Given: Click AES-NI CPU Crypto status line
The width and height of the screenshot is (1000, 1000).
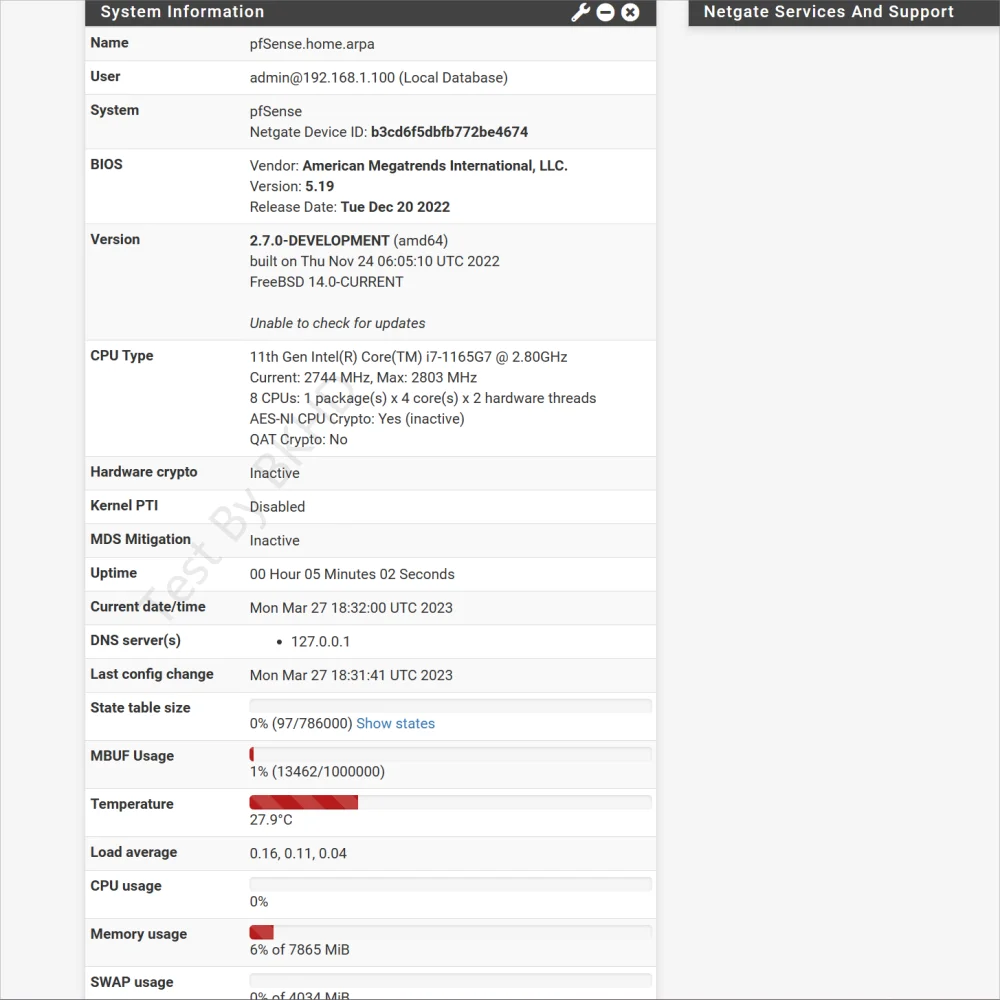Looking at the screenshot, I should point(357,419).
